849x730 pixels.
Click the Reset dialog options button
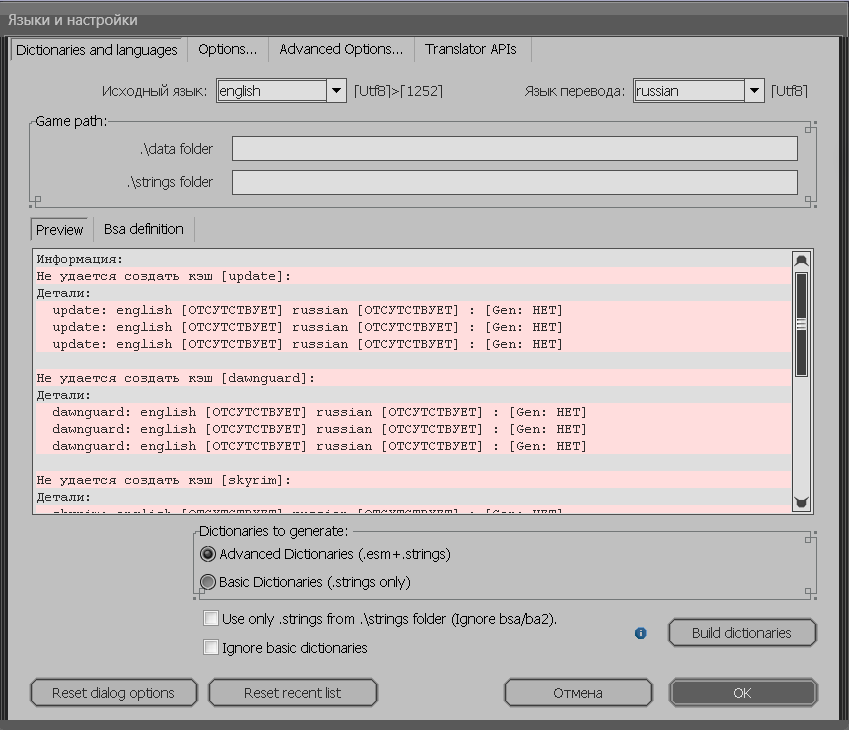113,693
